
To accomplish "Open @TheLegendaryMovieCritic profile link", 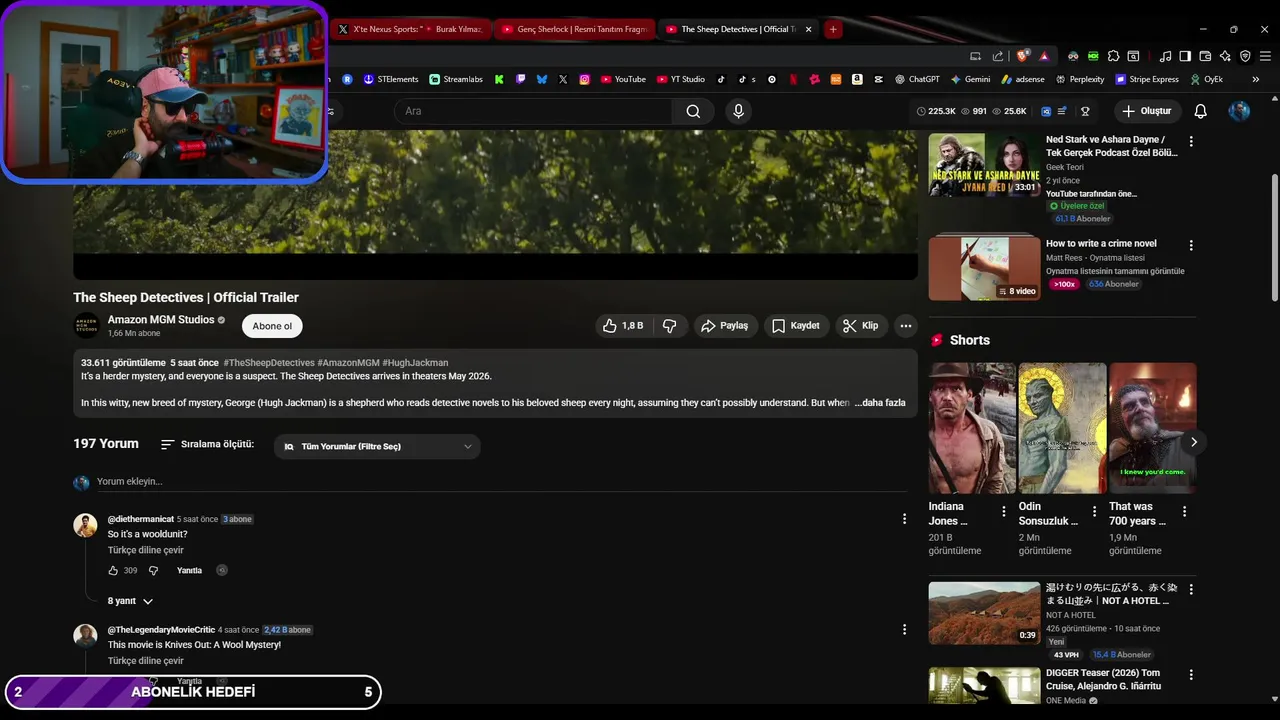I will click(x=161, y=630).
